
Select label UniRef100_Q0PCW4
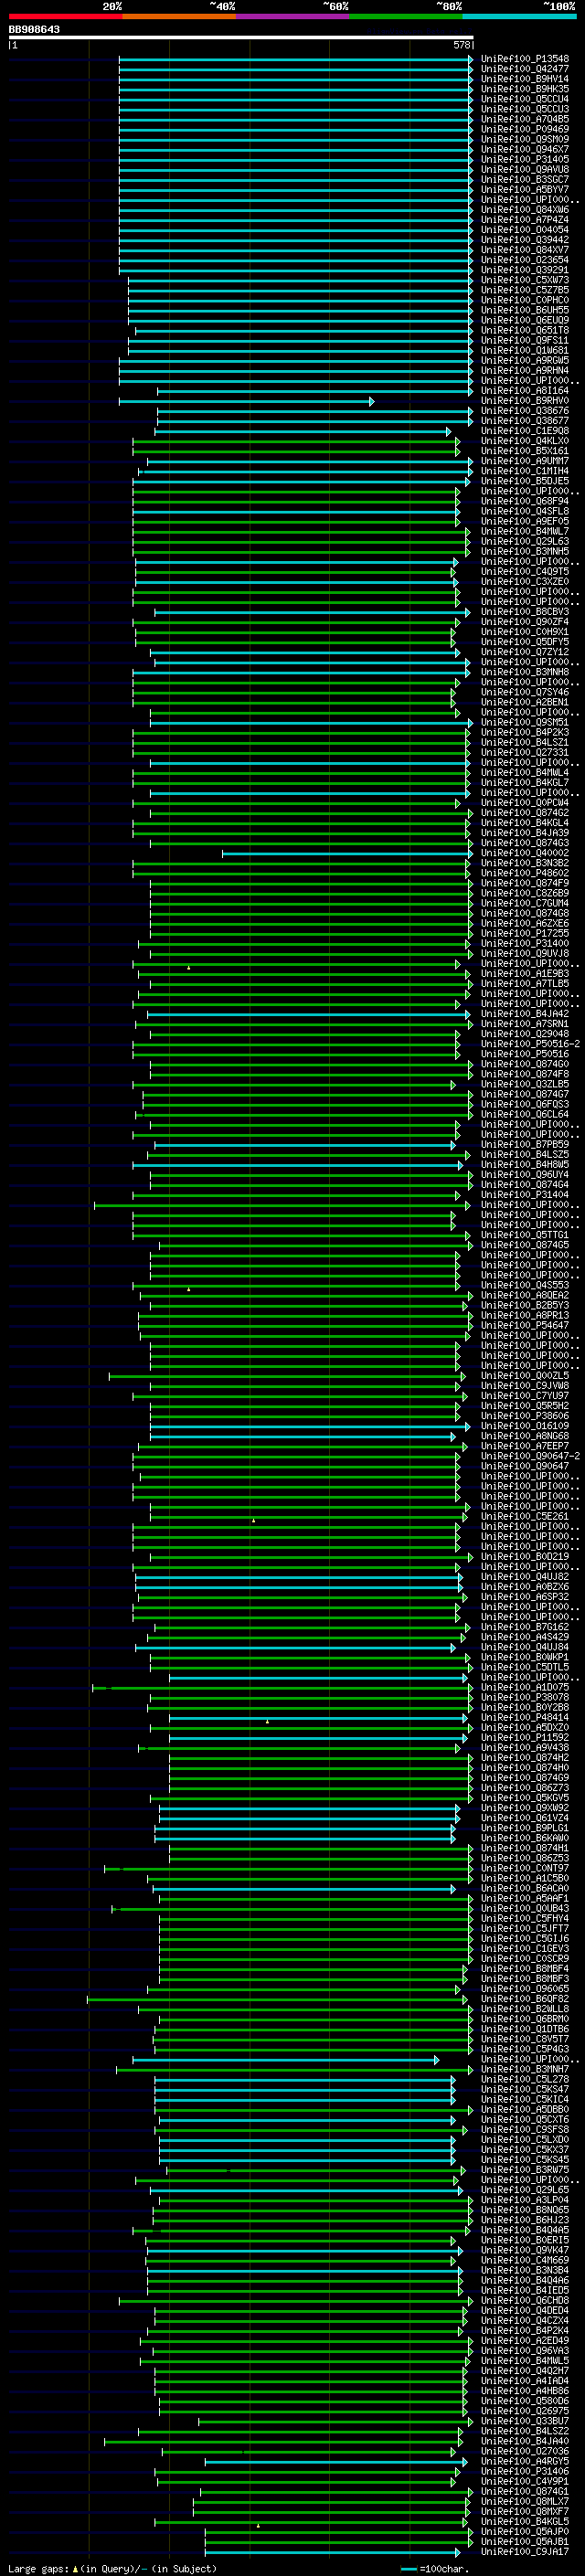(525, 803)
